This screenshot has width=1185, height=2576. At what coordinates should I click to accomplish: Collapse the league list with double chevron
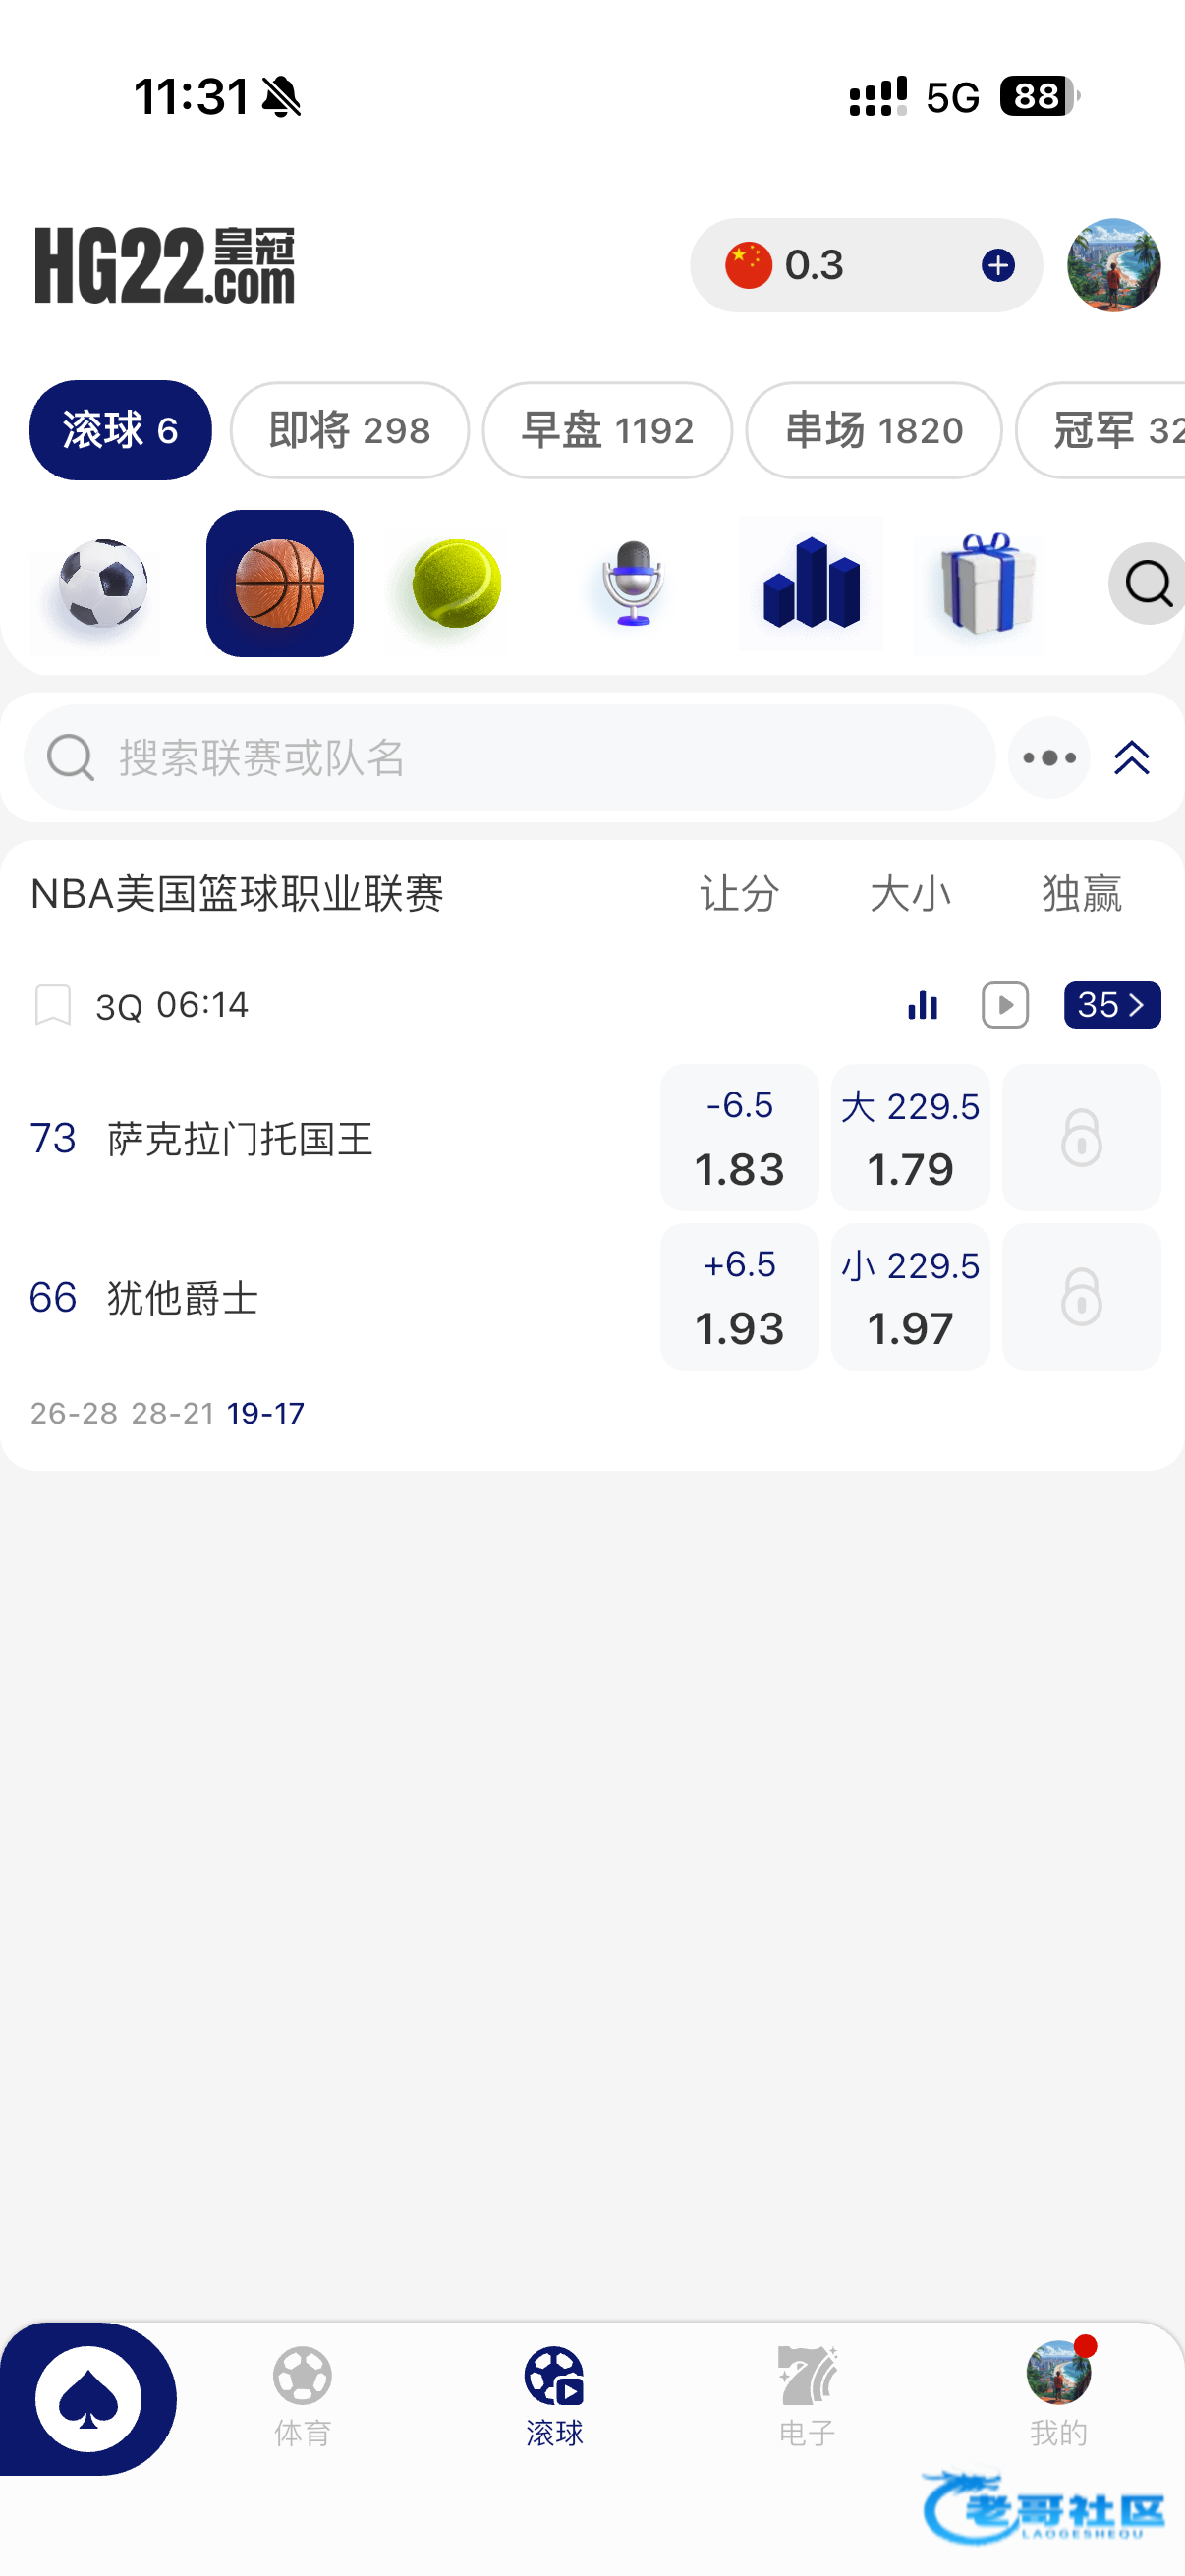pos(1131,758)
